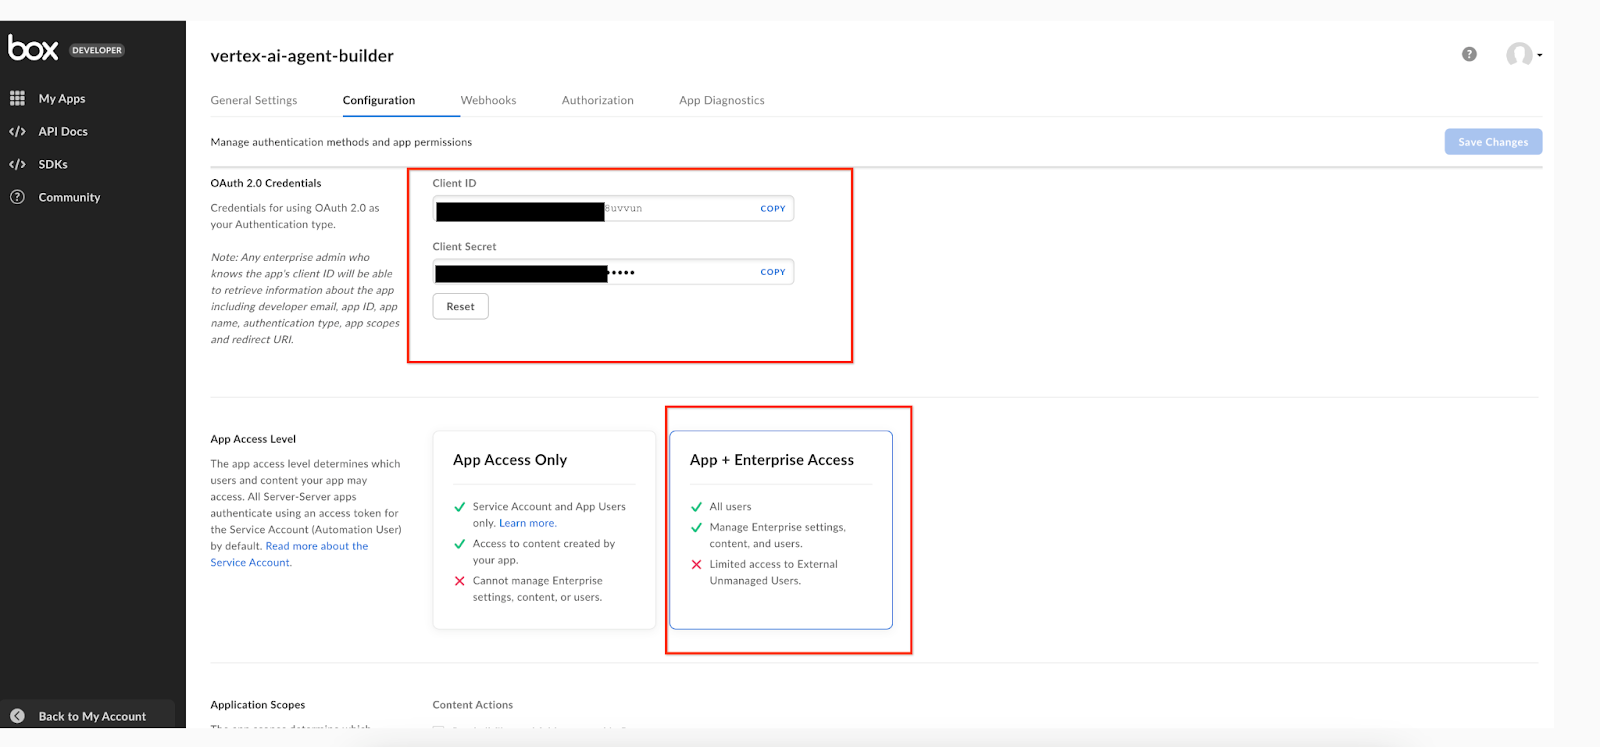Follow the Learn more link

(527, 523)
